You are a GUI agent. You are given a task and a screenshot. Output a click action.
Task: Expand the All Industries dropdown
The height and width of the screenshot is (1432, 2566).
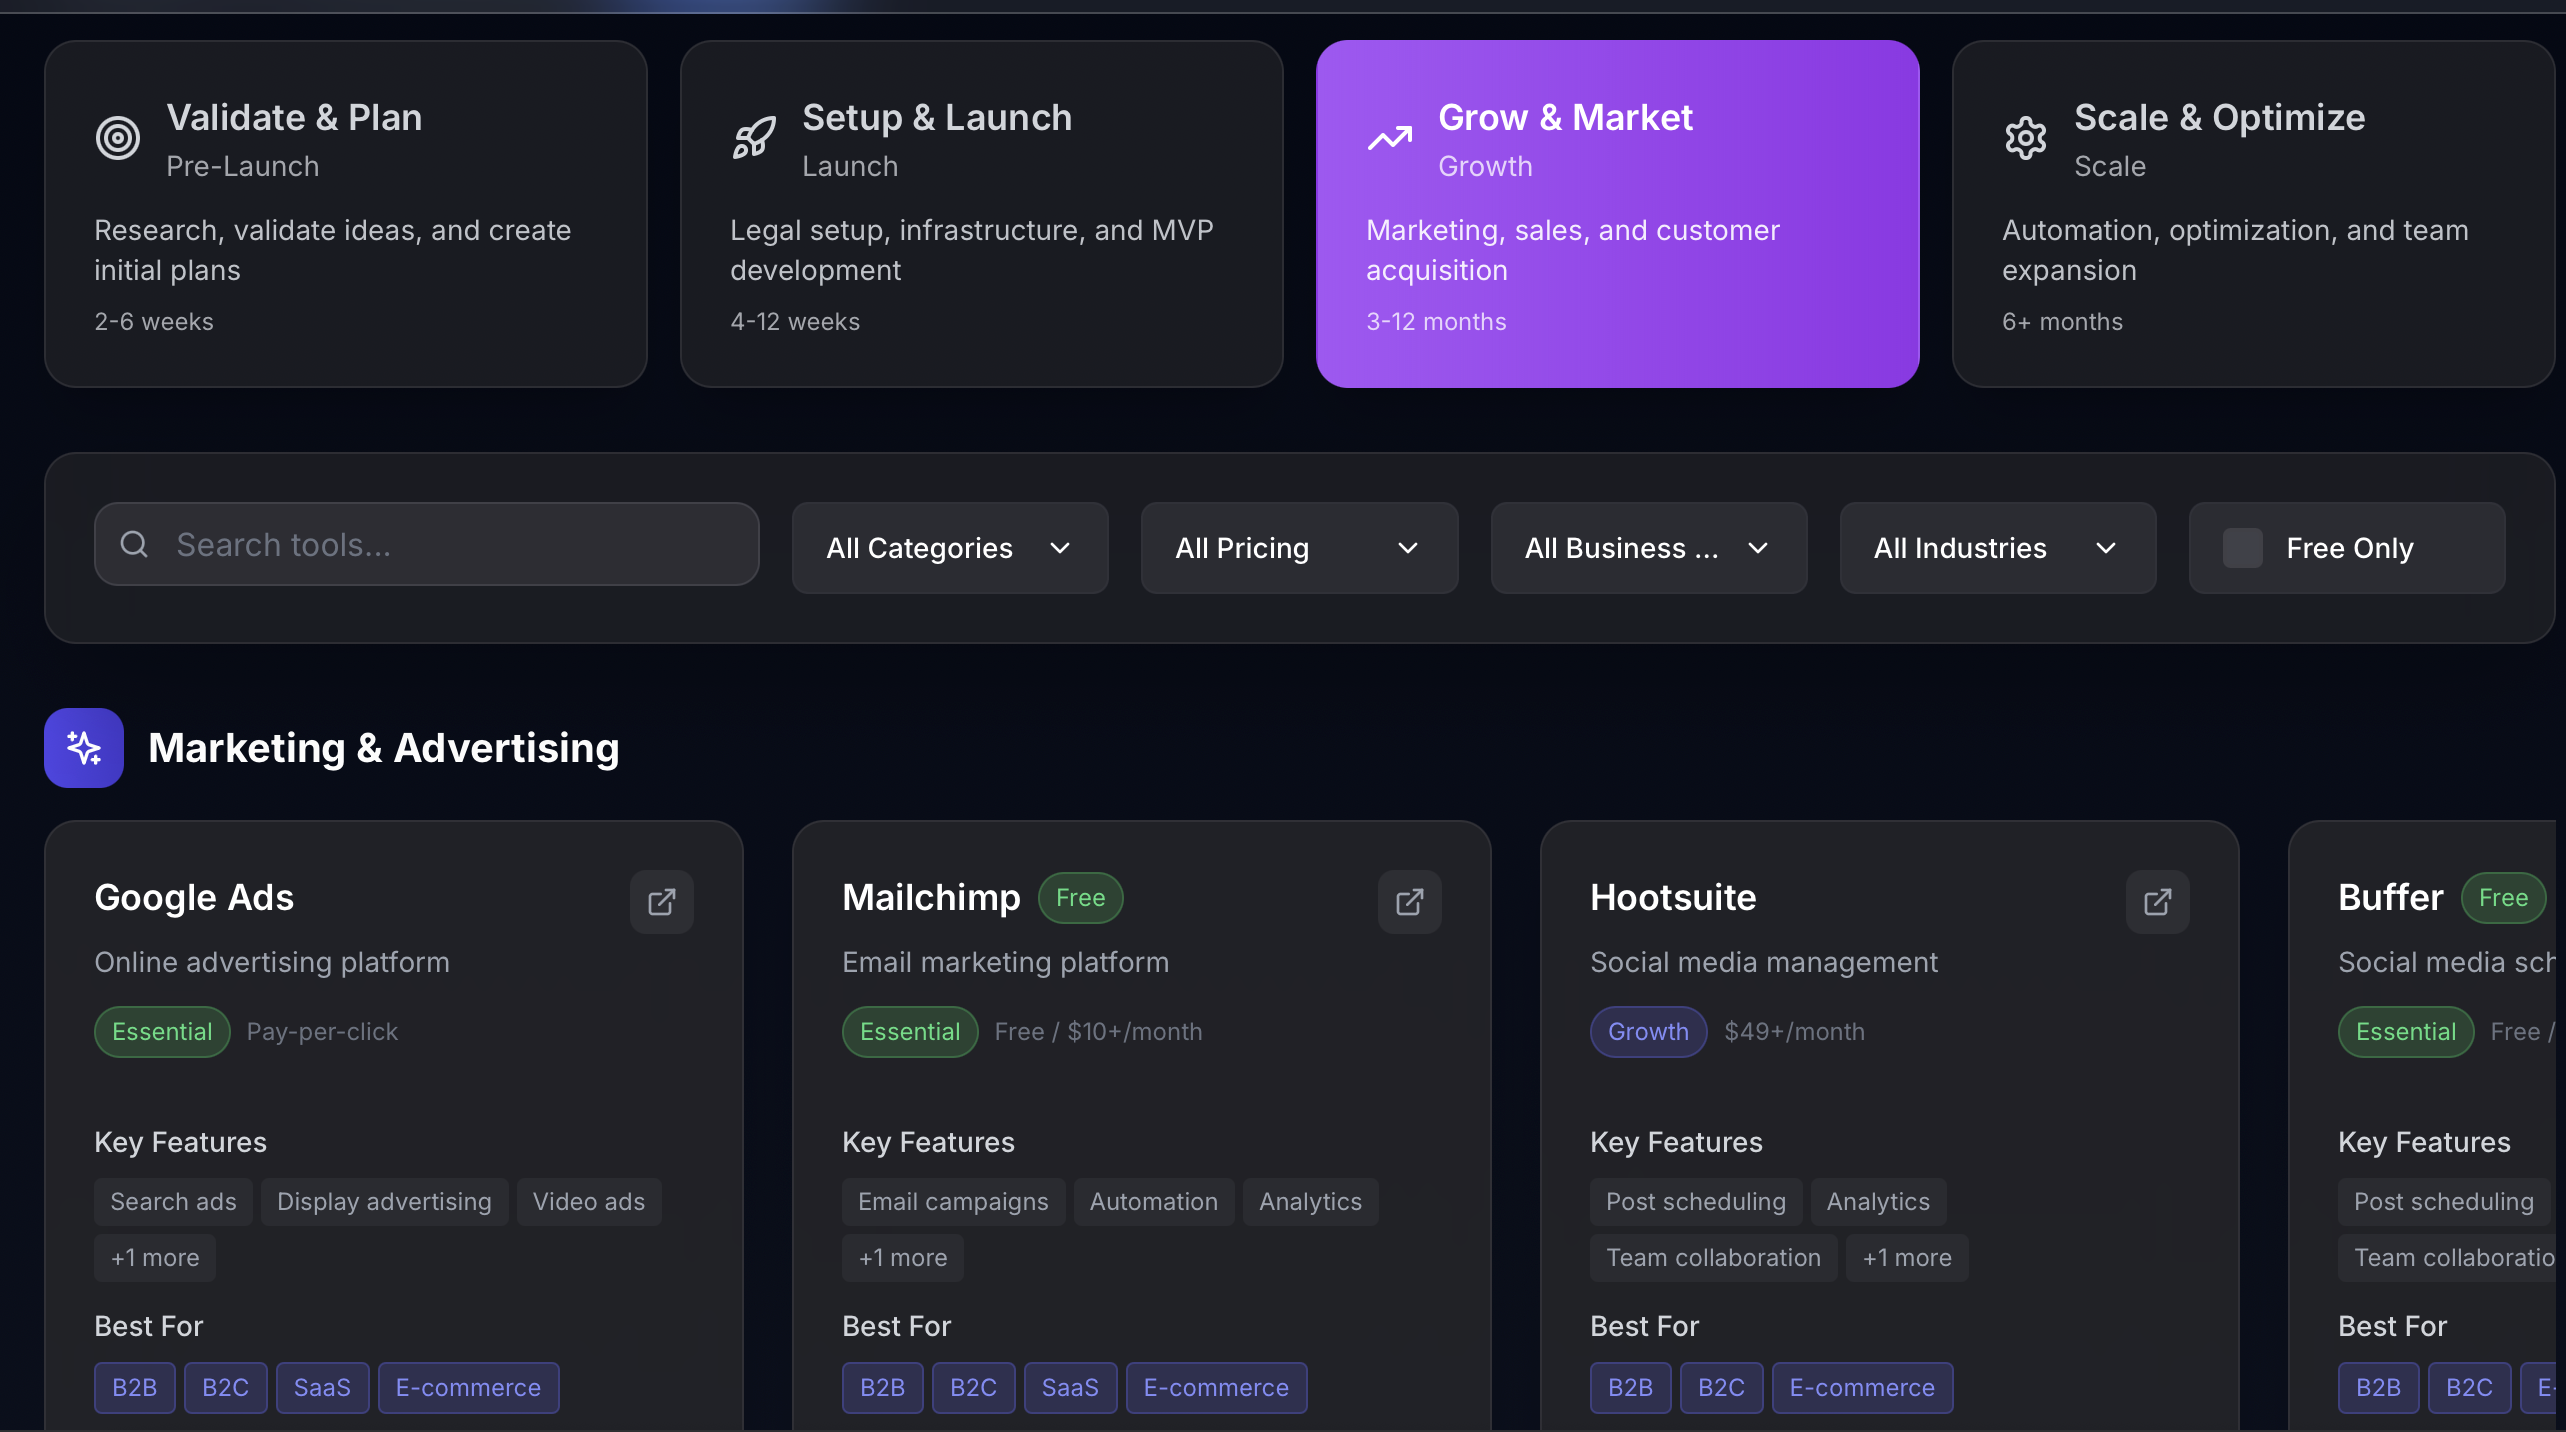[1998, 548]
